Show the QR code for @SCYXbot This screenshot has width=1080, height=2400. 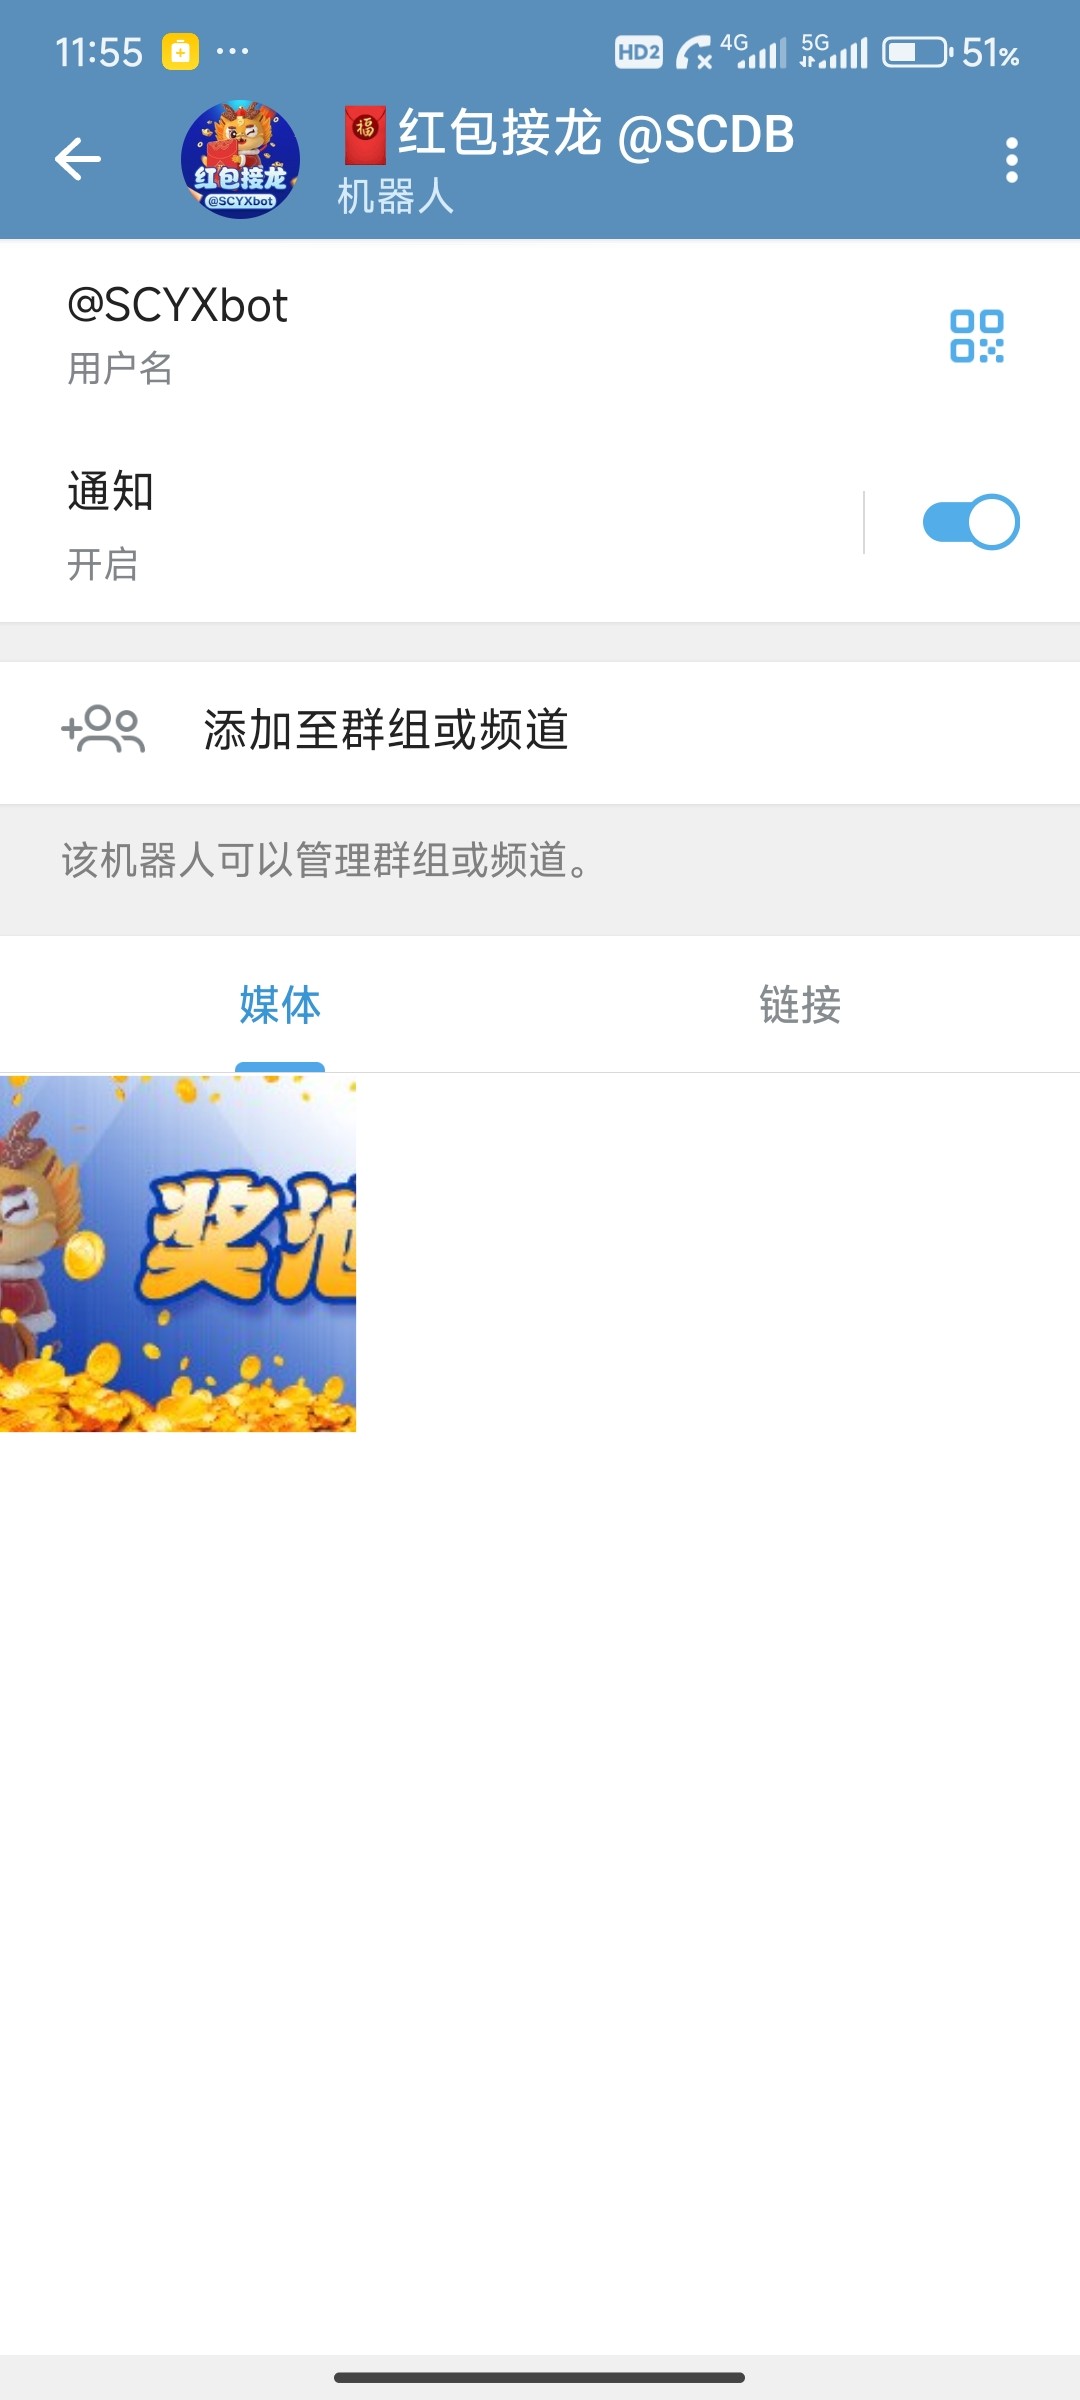click(x=976, y=336)
